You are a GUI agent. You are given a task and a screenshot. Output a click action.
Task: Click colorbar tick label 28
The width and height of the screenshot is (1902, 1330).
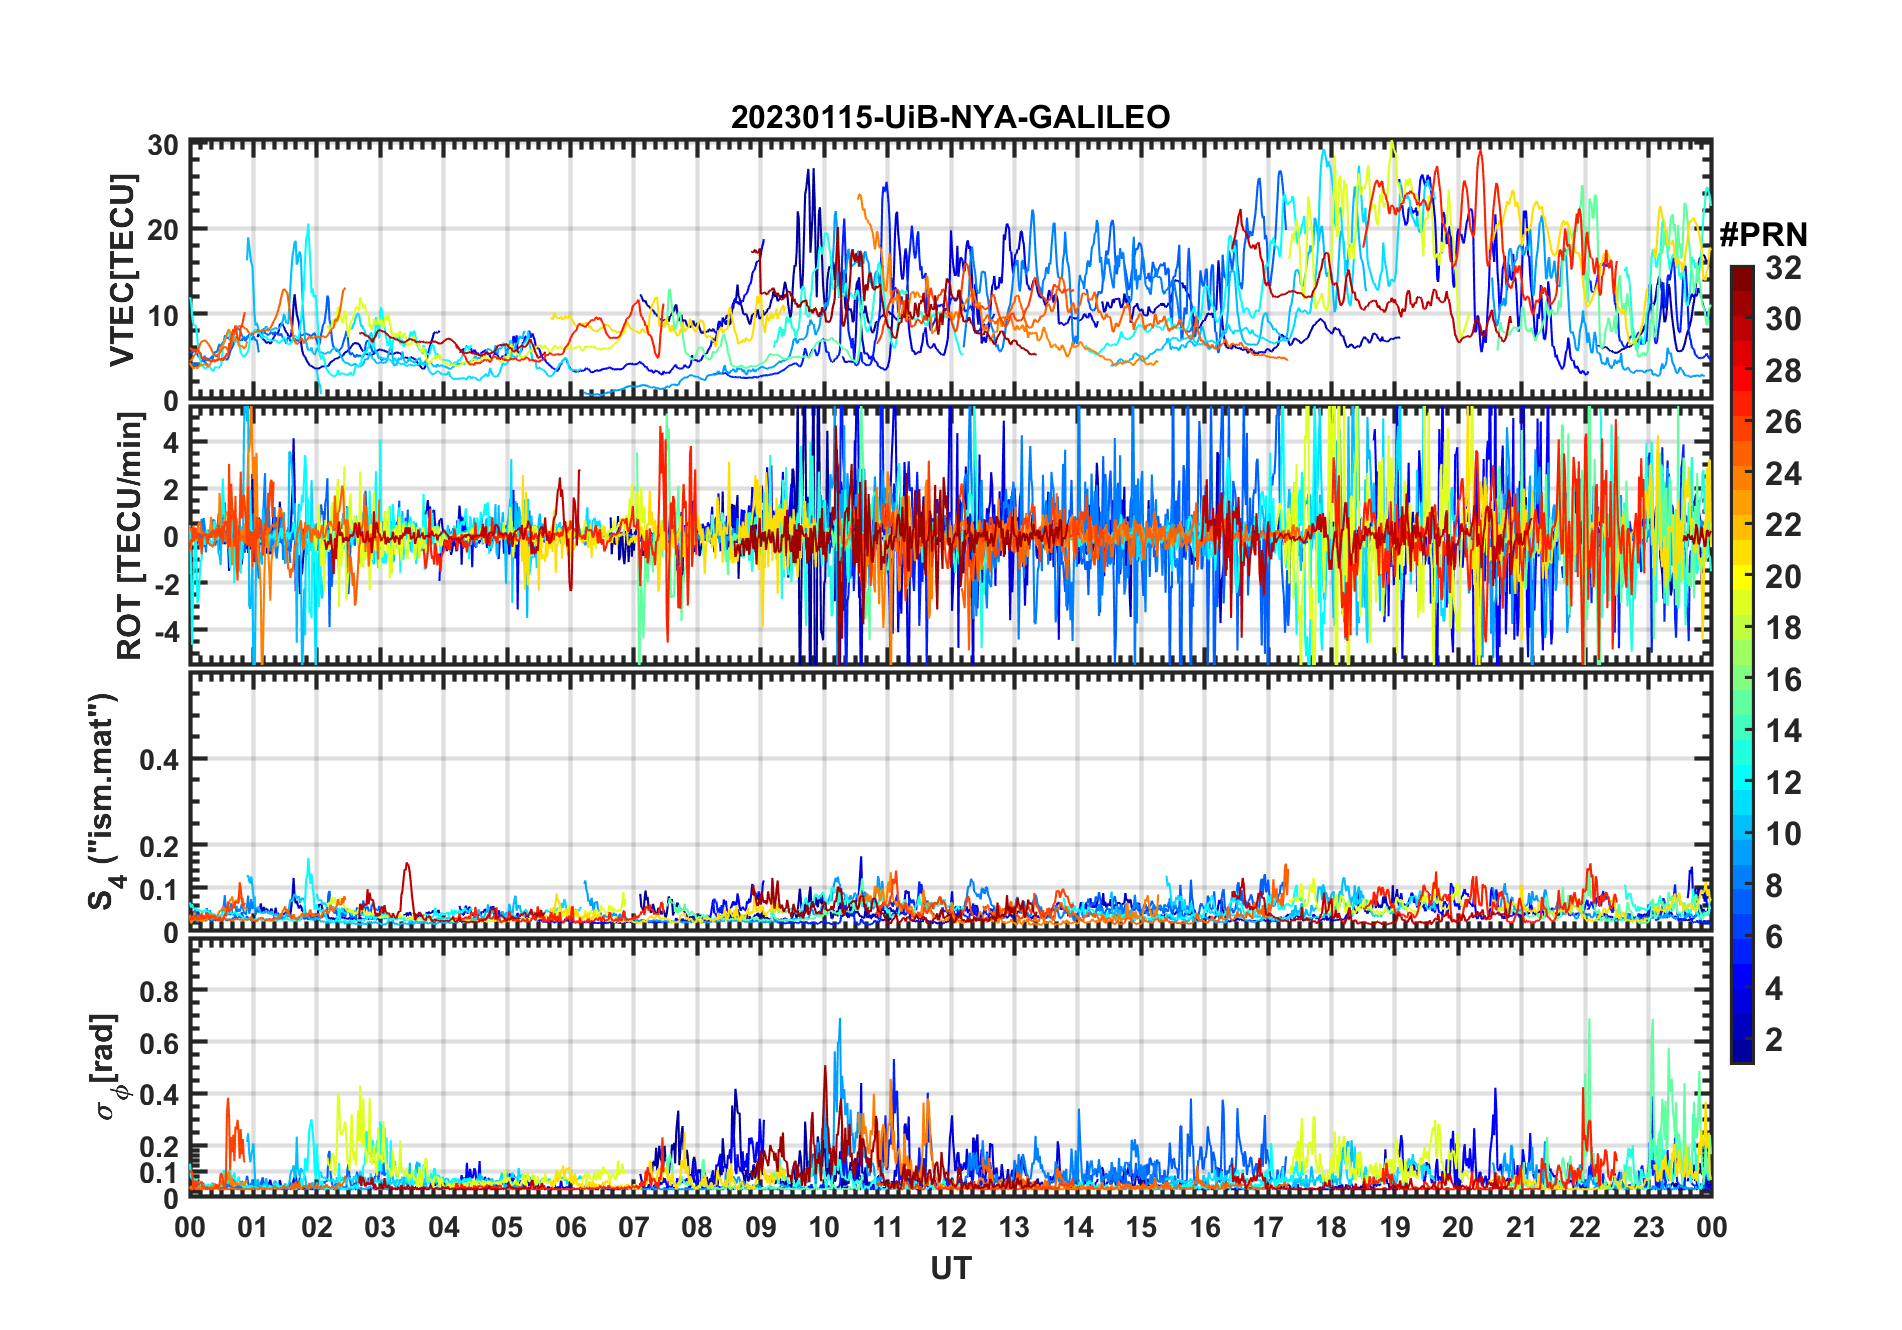coord(1783,370)
